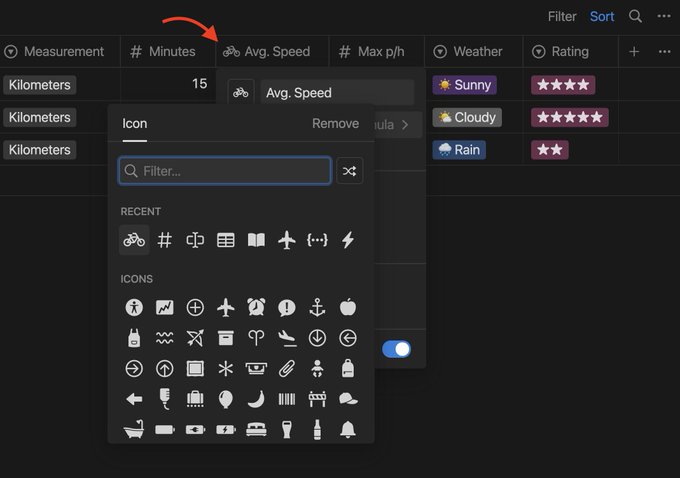
Task: Select the table icon in Recent
Action: point(226,239)
